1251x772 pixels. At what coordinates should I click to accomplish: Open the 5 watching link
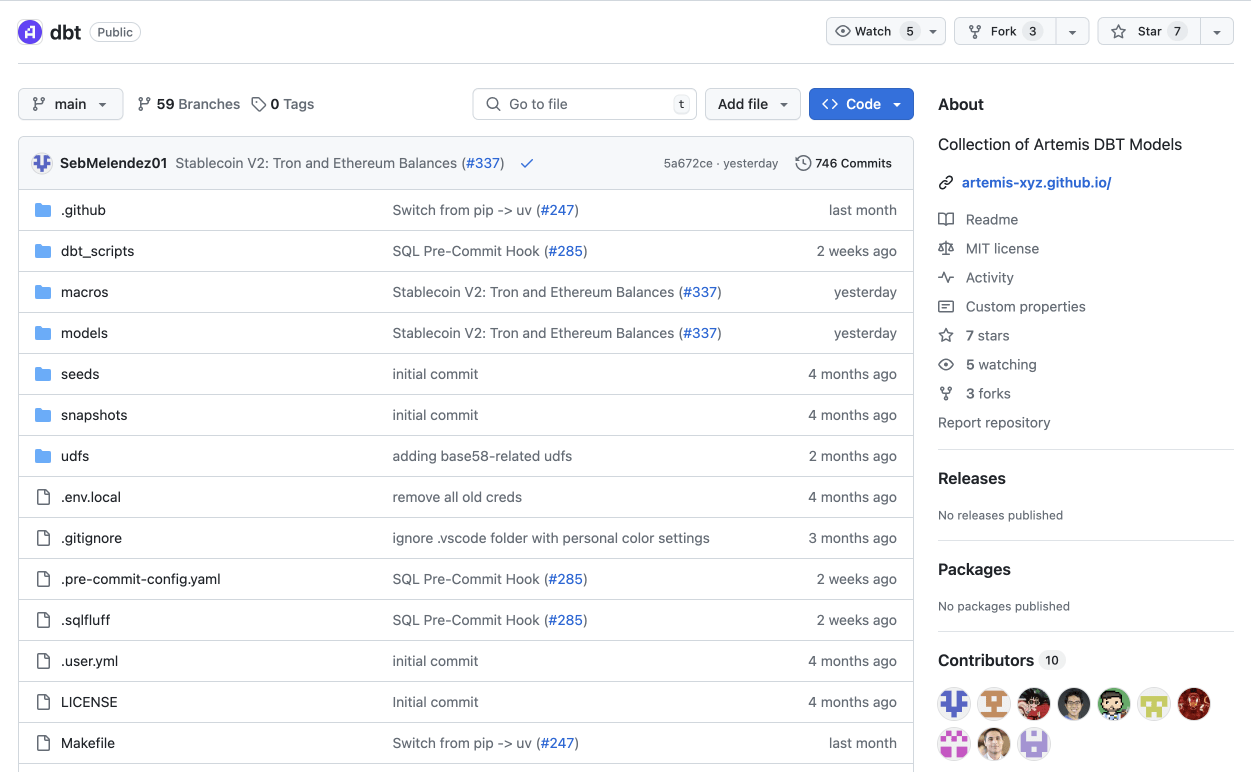click(x=1001, y=364)
